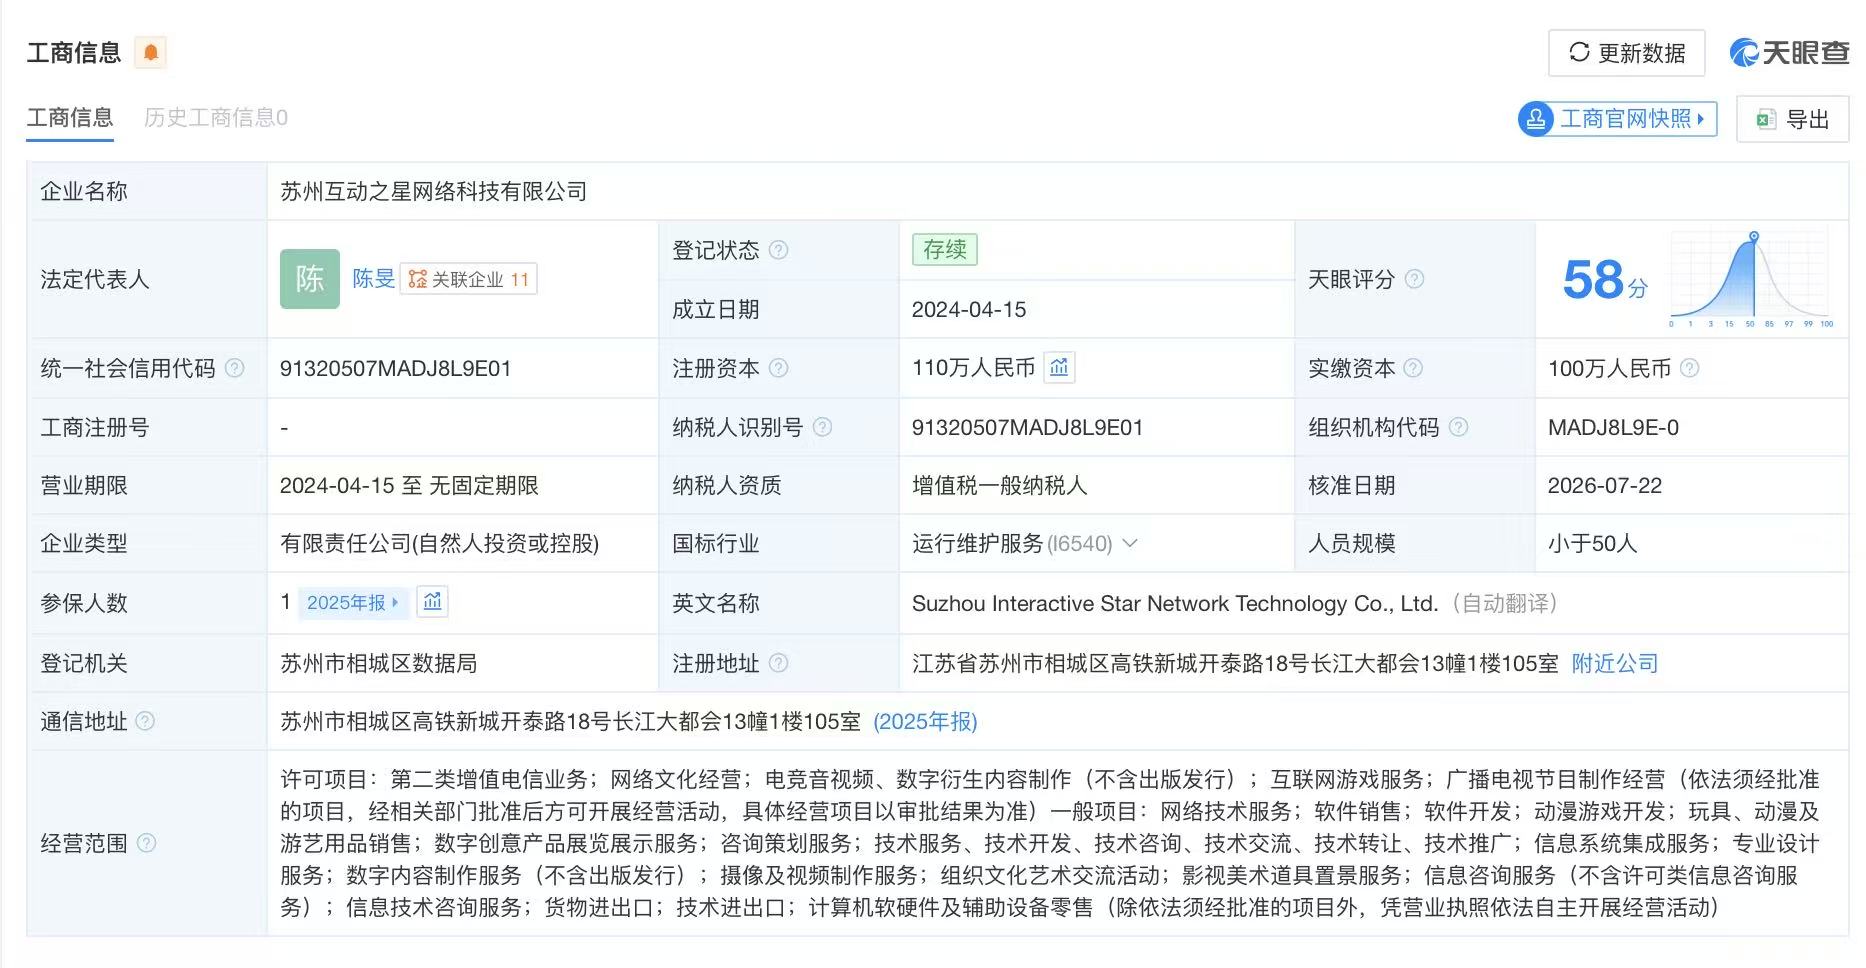Click the 天眼评分 score distribution chart
The height and width of the screenshot is (968, 1866).
click(1750, 279)
